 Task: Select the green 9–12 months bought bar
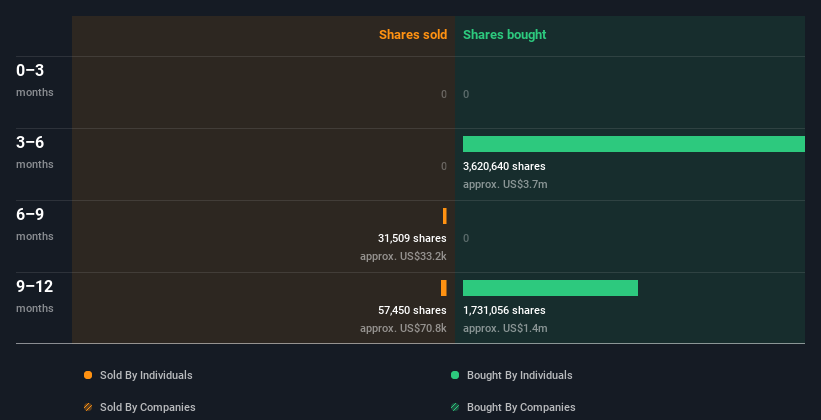[550, 288]
